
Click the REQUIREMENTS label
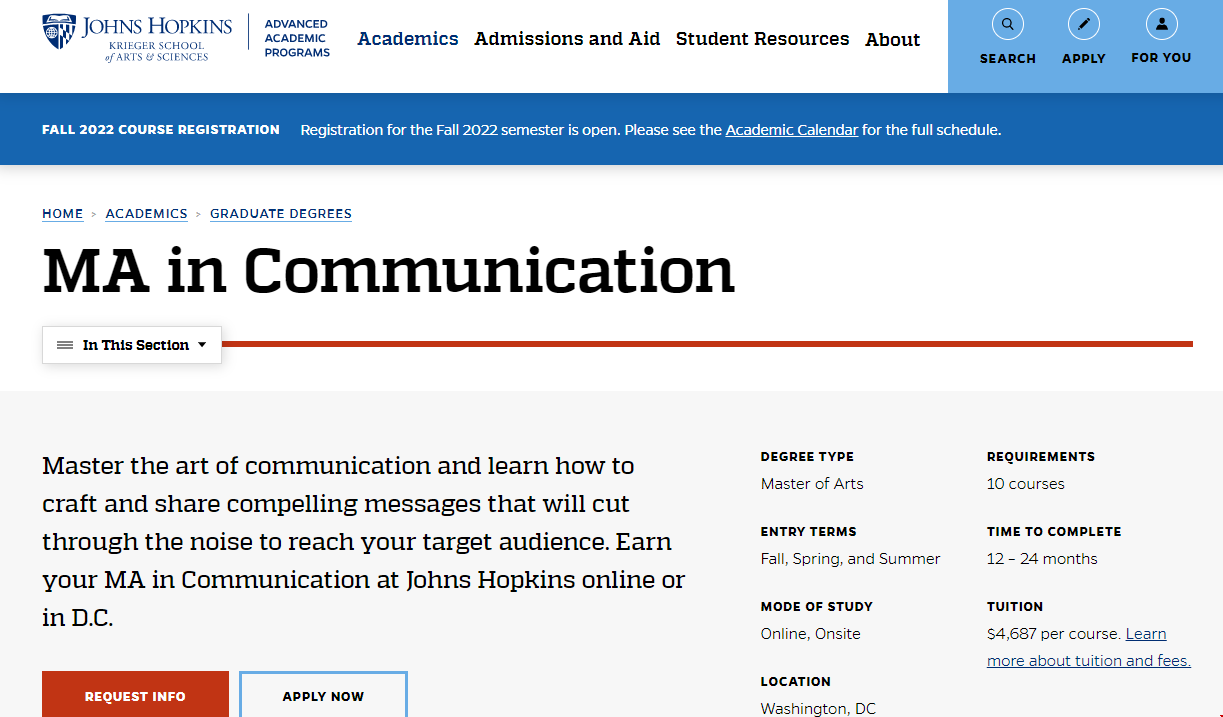1041,457
